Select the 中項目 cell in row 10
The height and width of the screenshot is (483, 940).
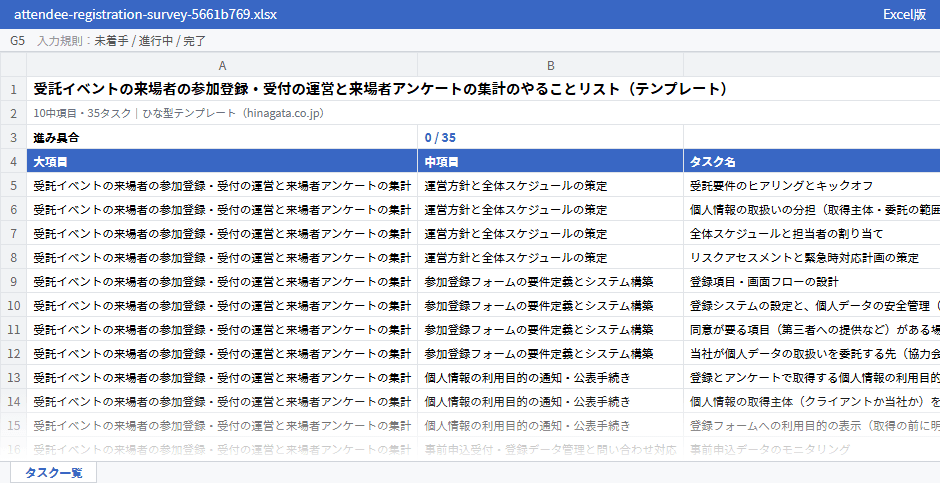[550, 305]
